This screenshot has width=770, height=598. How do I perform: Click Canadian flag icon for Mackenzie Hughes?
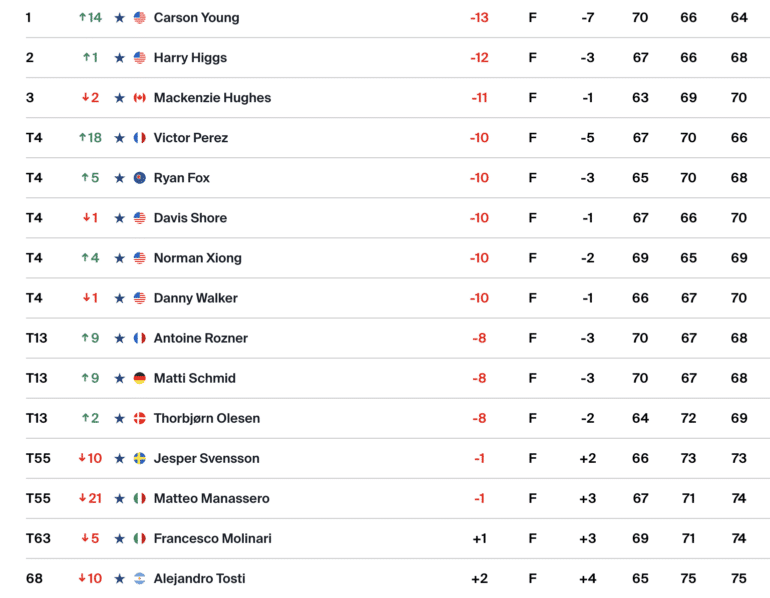click(139, 98)
